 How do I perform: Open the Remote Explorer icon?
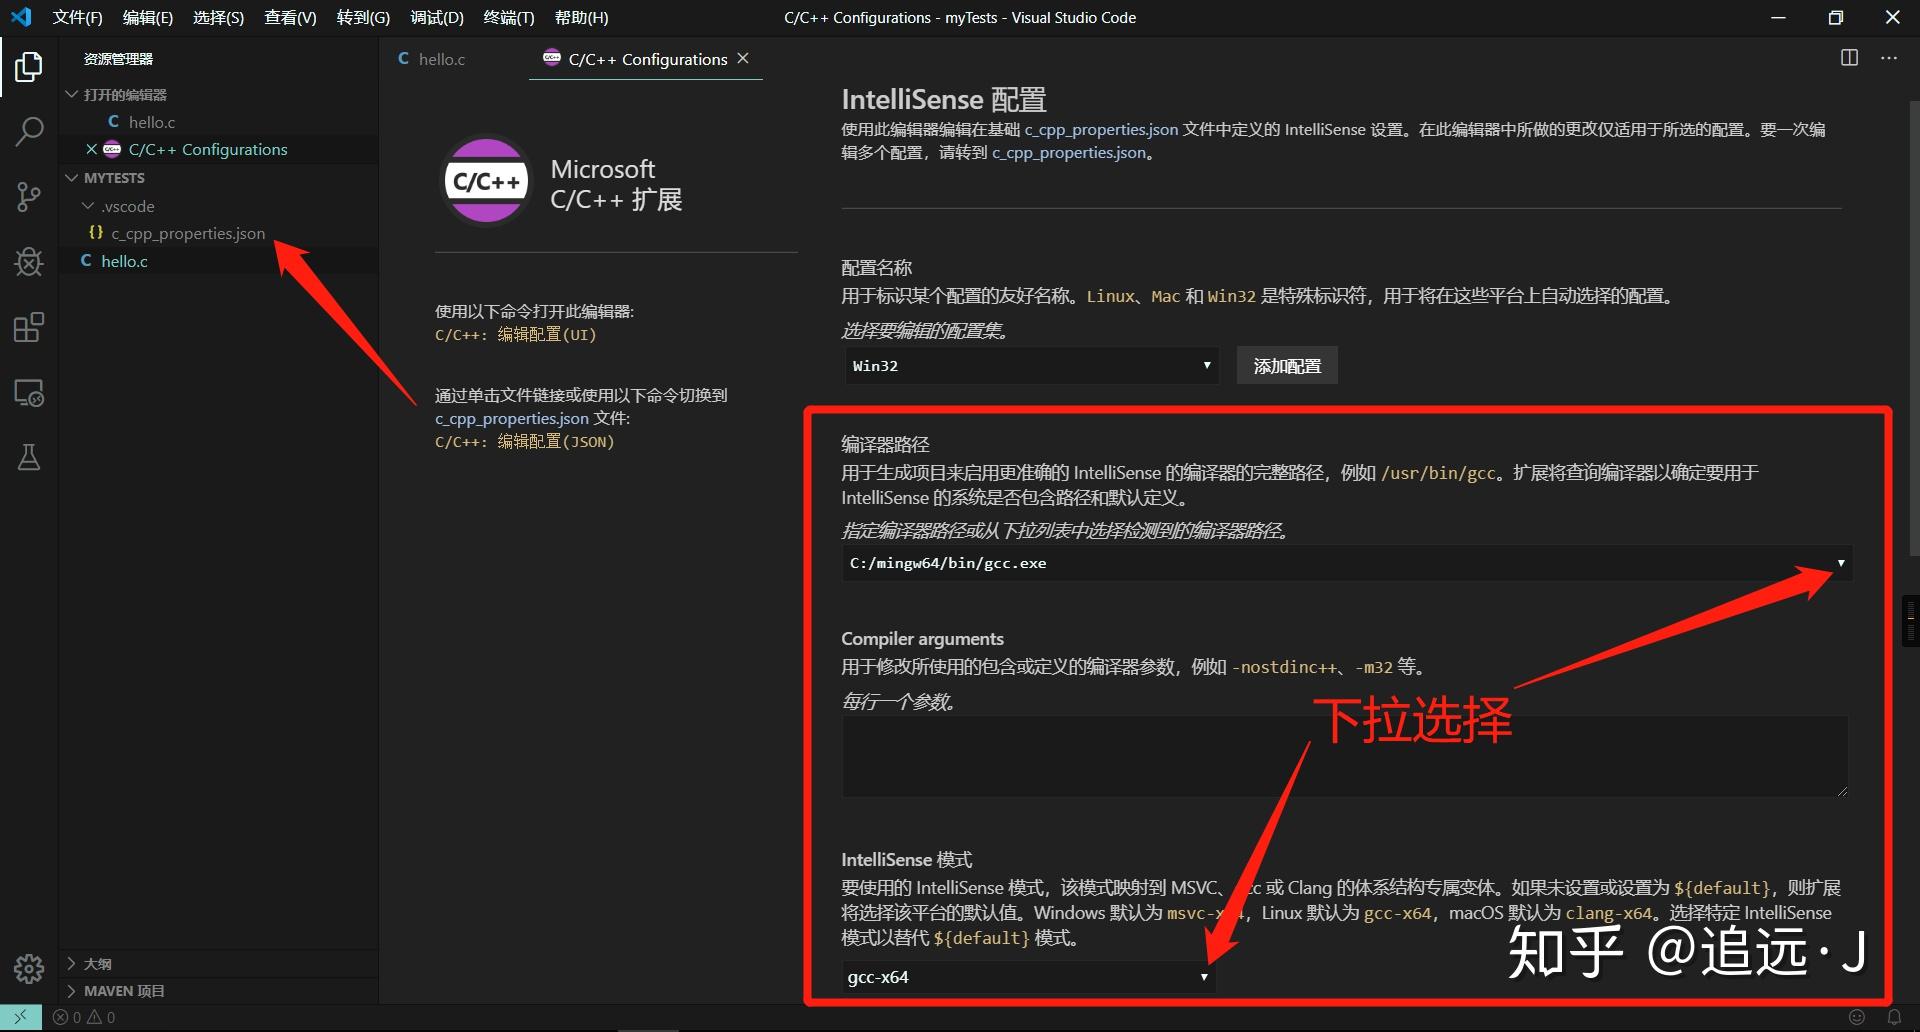(x=28, y=393)
